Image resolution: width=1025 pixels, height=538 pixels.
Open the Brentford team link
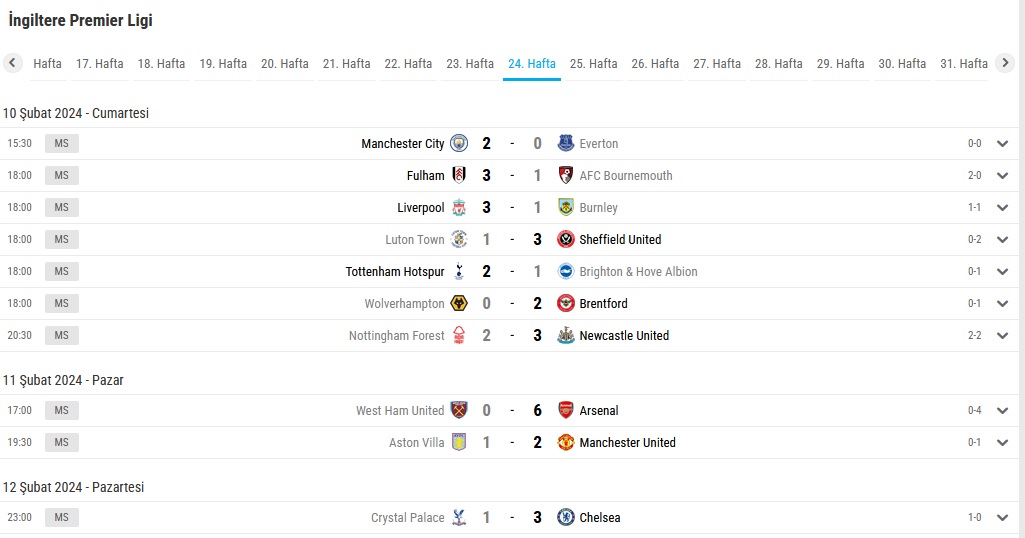click(603, 303)
